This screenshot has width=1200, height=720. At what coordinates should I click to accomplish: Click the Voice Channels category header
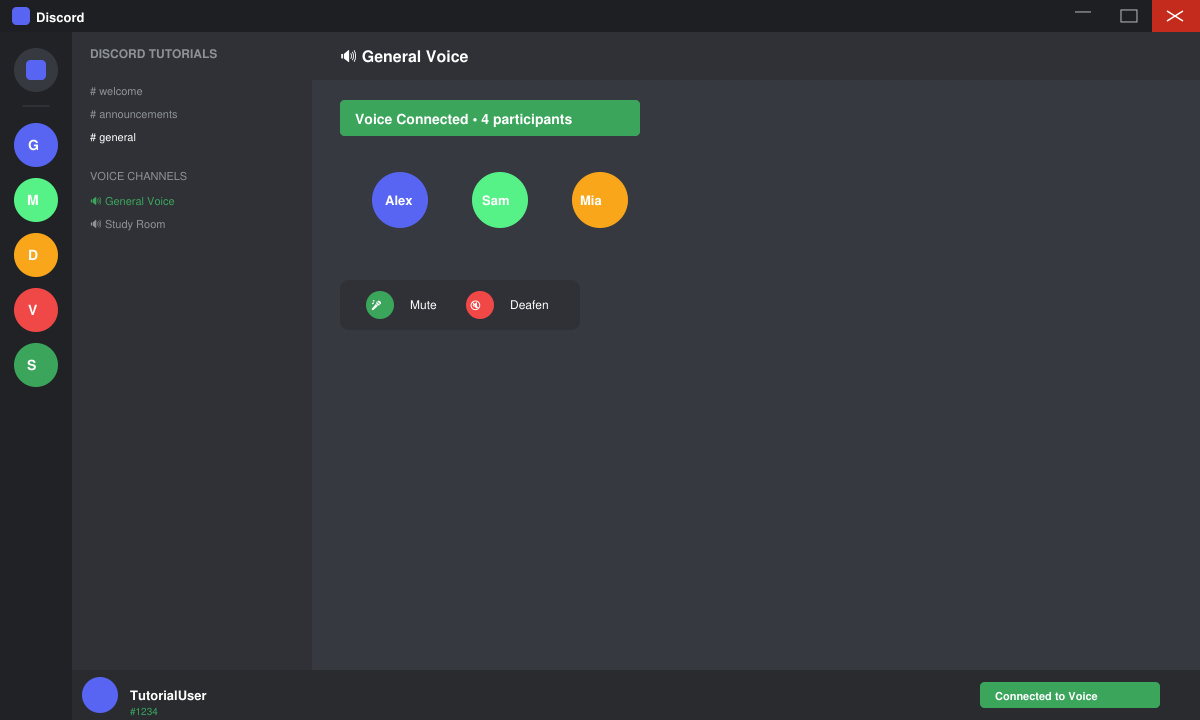[x=138, y=176]
